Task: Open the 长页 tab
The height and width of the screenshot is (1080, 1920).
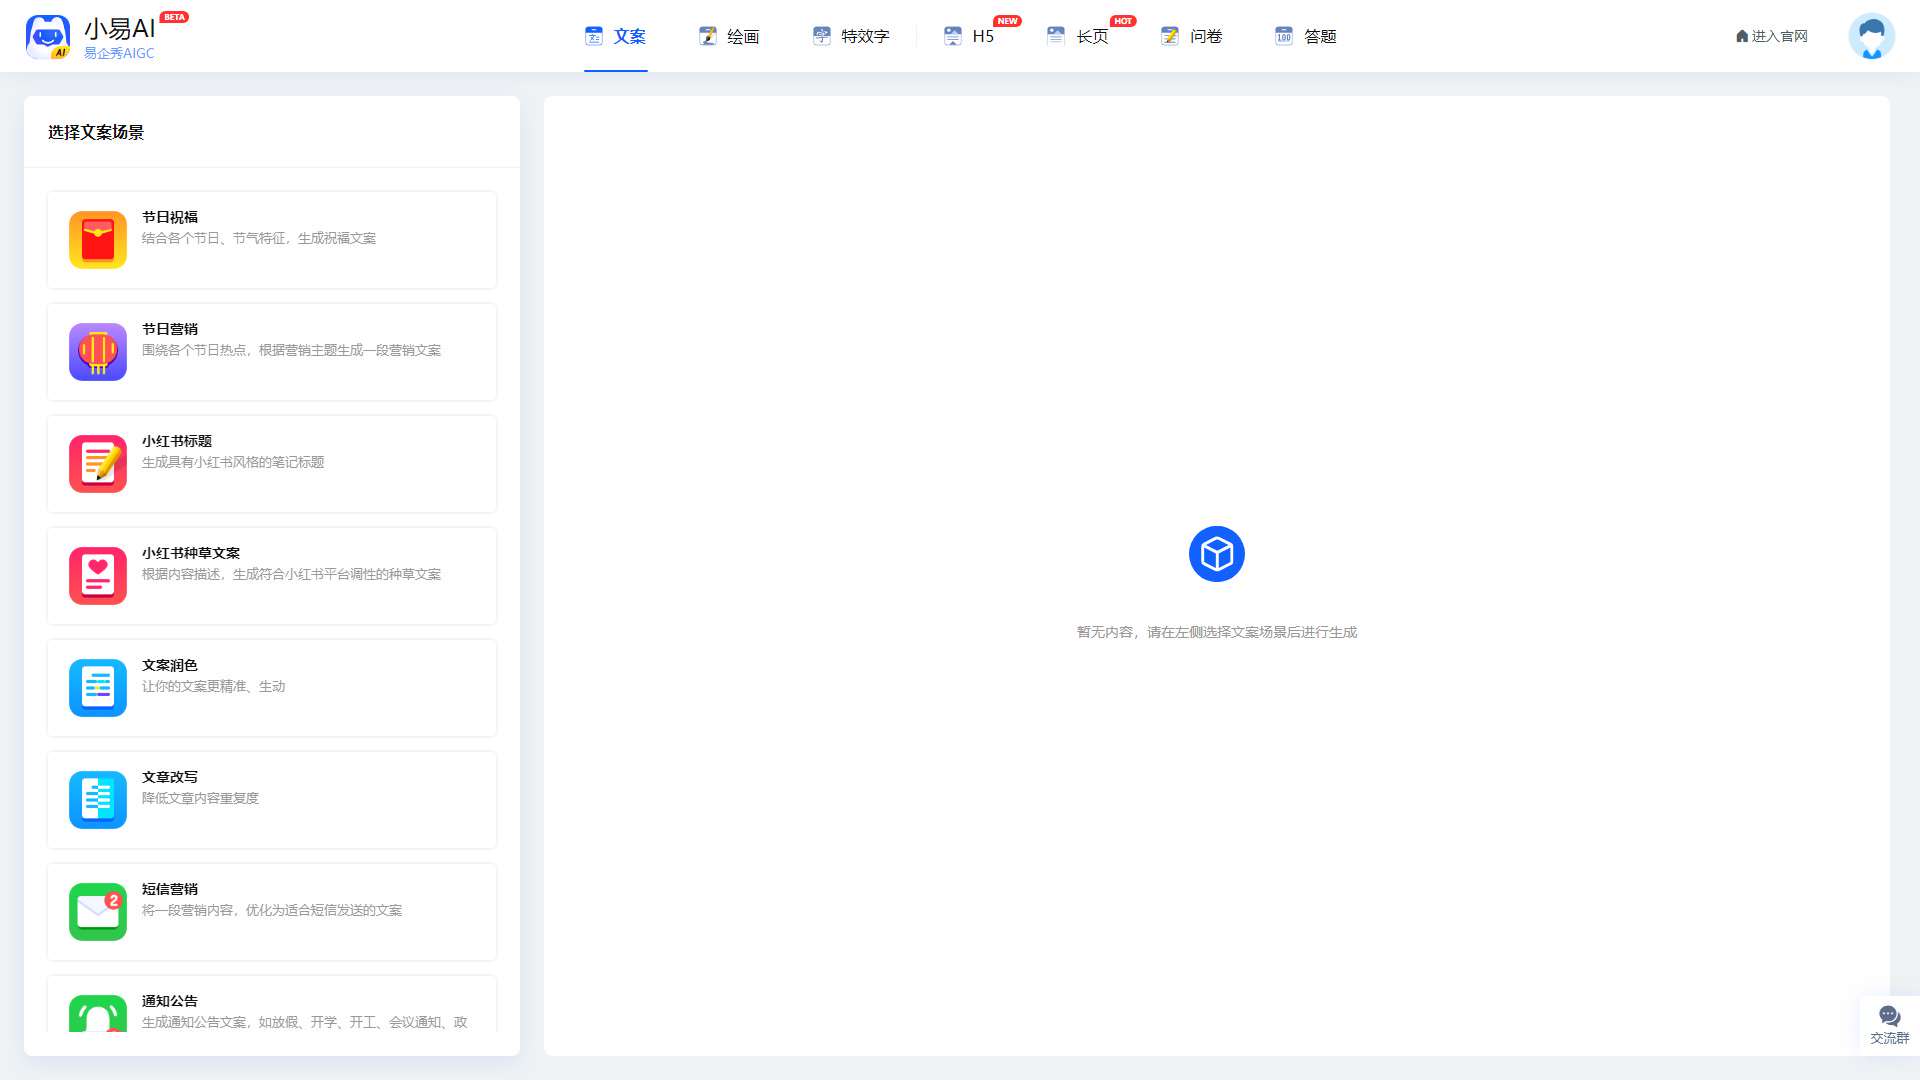Action: coord(1078,36)
